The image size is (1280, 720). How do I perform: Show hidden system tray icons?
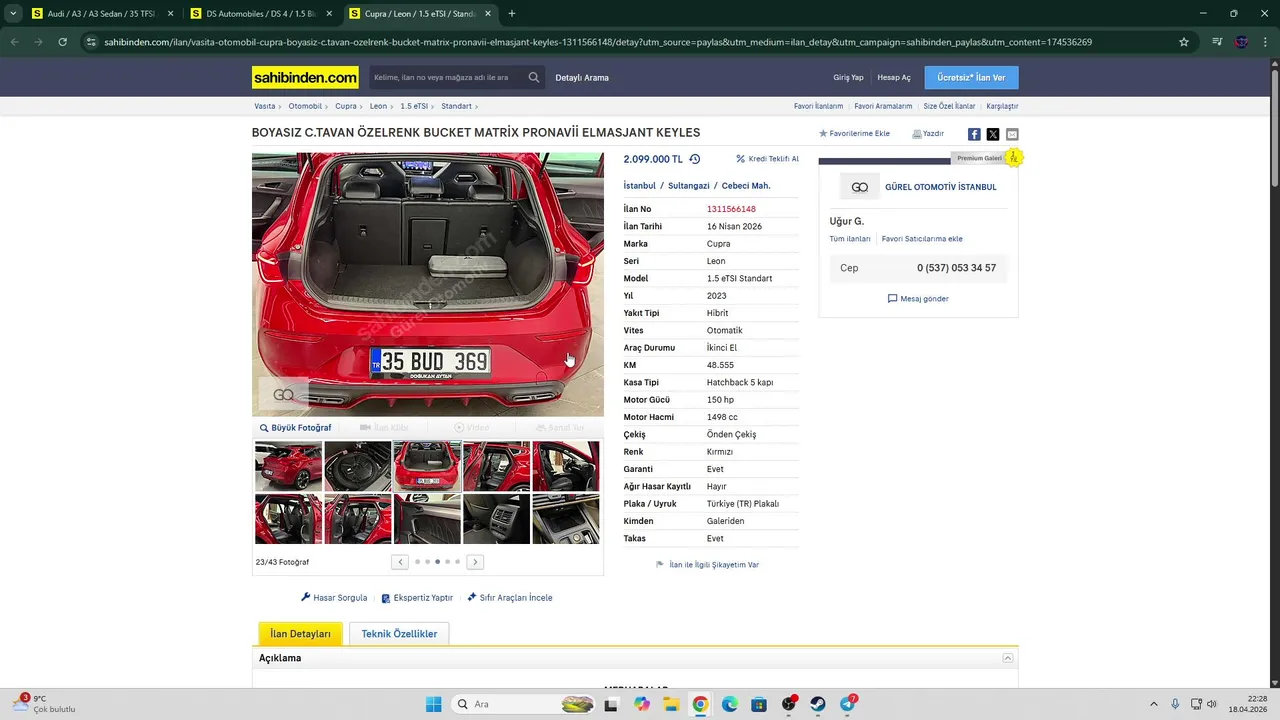[x=1153, y=704]
